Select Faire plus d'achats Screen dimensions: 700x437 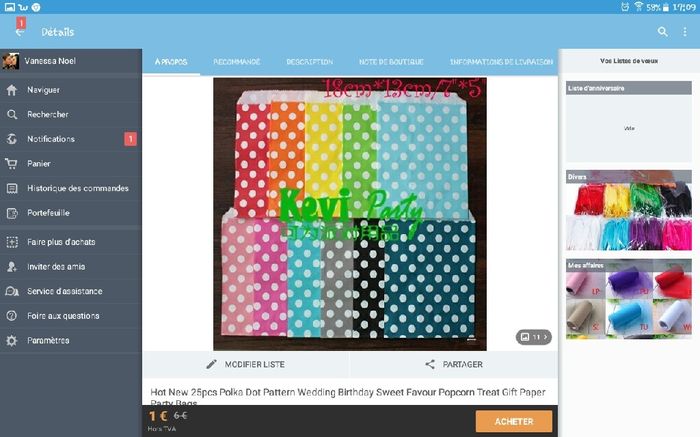pyautogui.click(x=71, y=242)
